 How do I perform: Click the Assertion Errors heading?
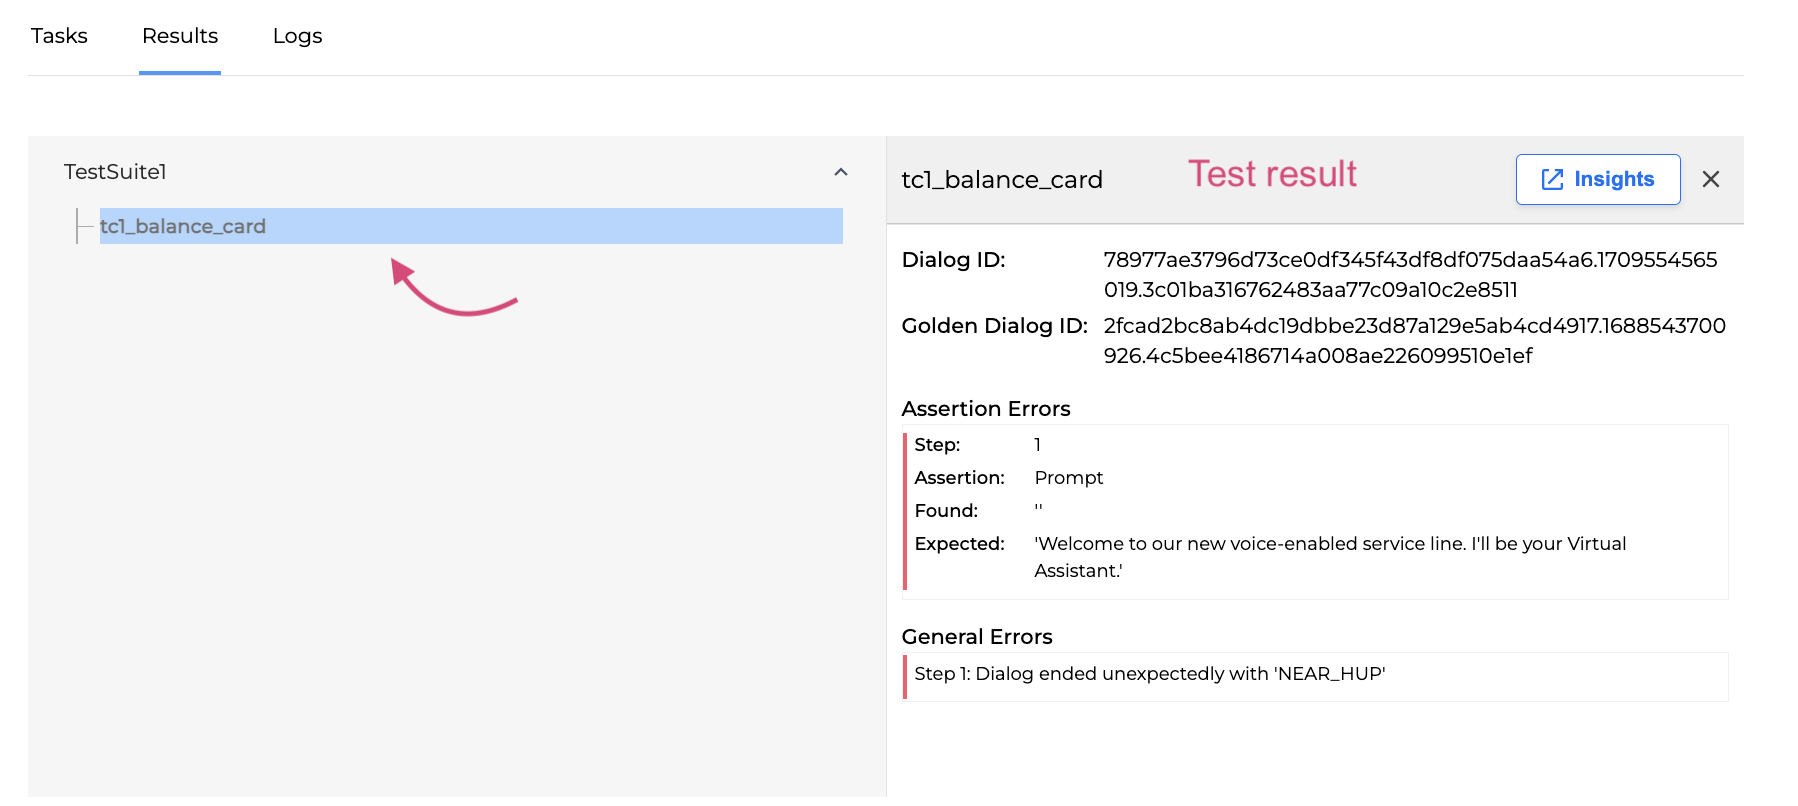(x=985, y=409)
